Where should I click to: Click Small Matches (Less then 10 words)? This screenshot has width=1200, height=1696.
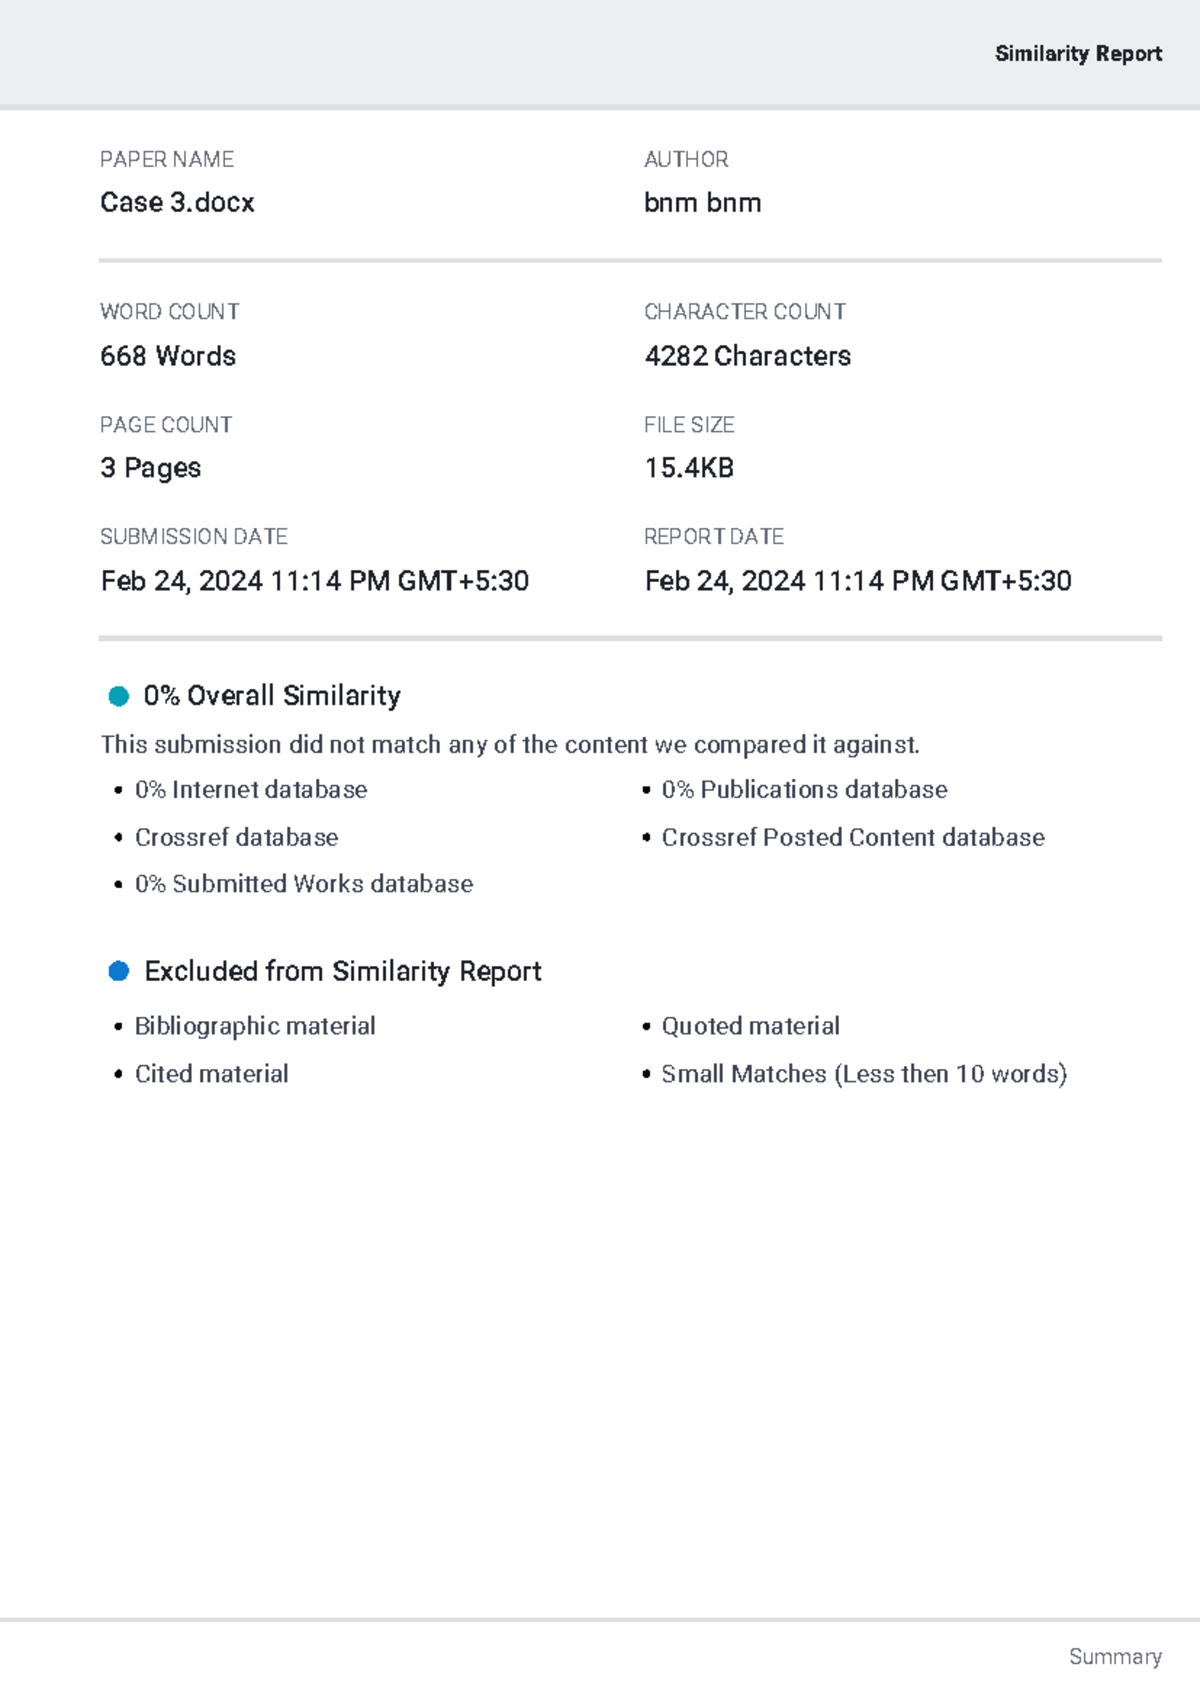tap(864, 1074)
